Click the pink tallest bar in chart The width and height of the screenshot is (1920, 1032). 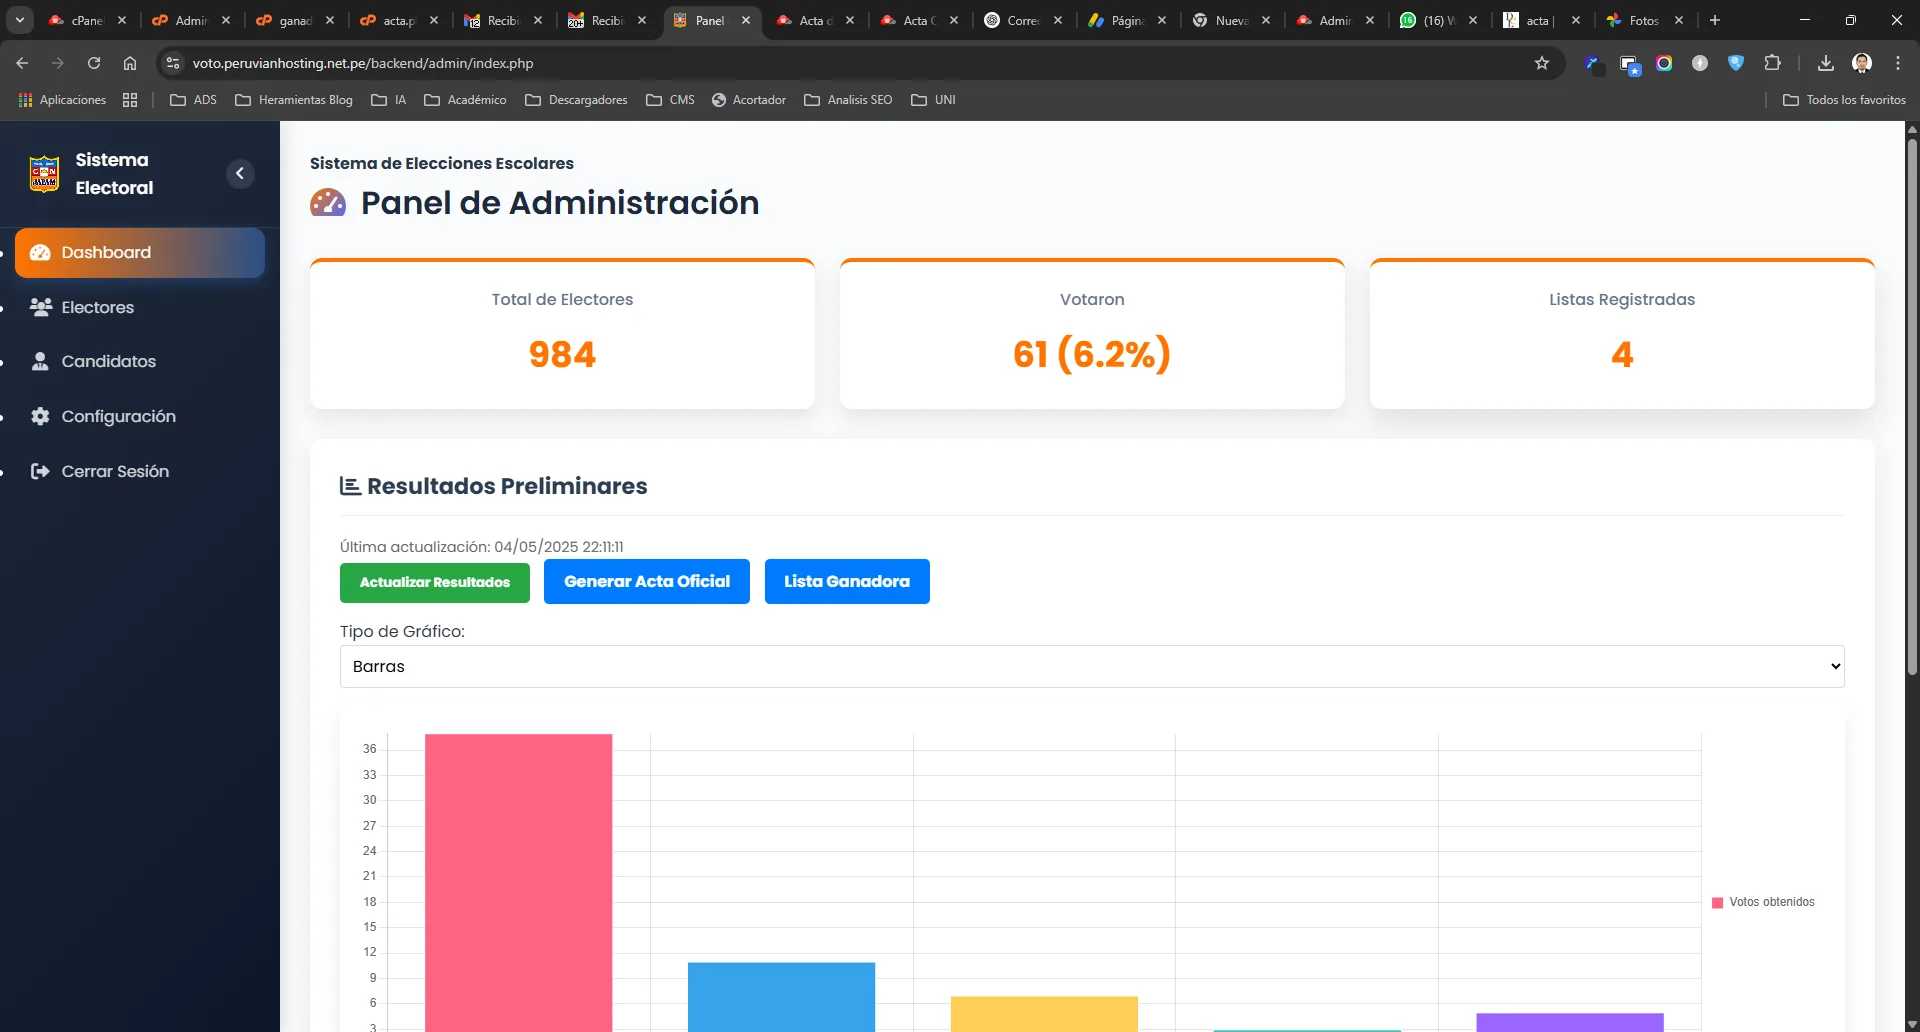[x=518, y=883]
